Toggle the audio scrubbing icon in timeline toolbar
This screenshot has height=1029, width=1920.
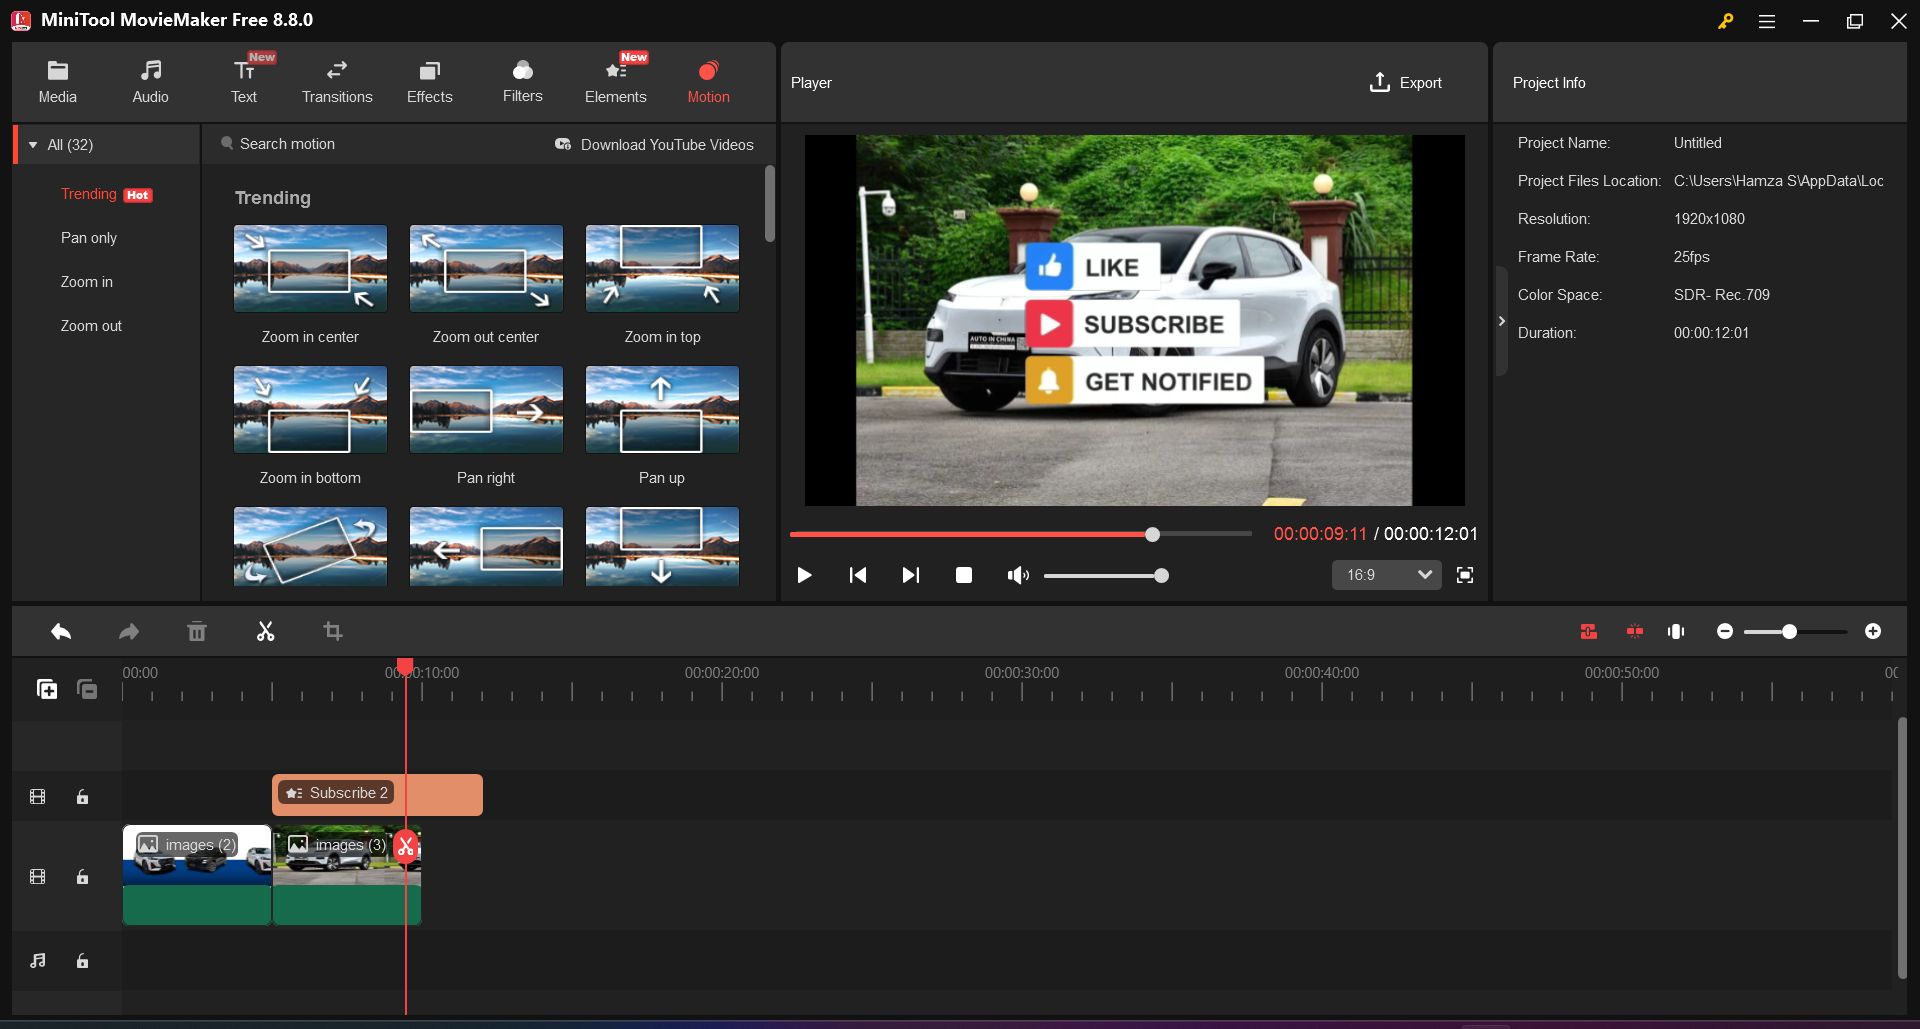pyautogui.click(x=1677, y=631)
